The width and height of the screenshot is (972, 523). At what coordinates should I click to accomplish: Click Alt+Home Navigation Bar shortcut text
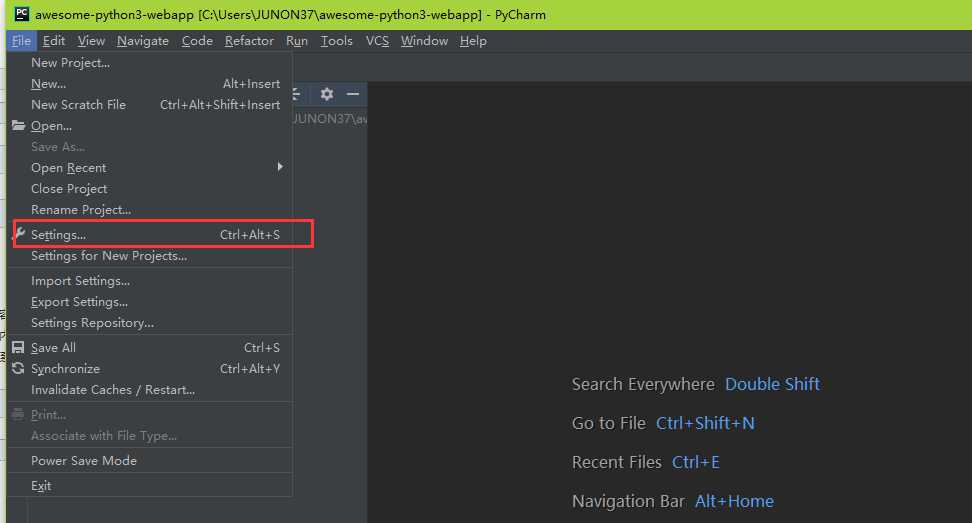[x=734, y=501]
